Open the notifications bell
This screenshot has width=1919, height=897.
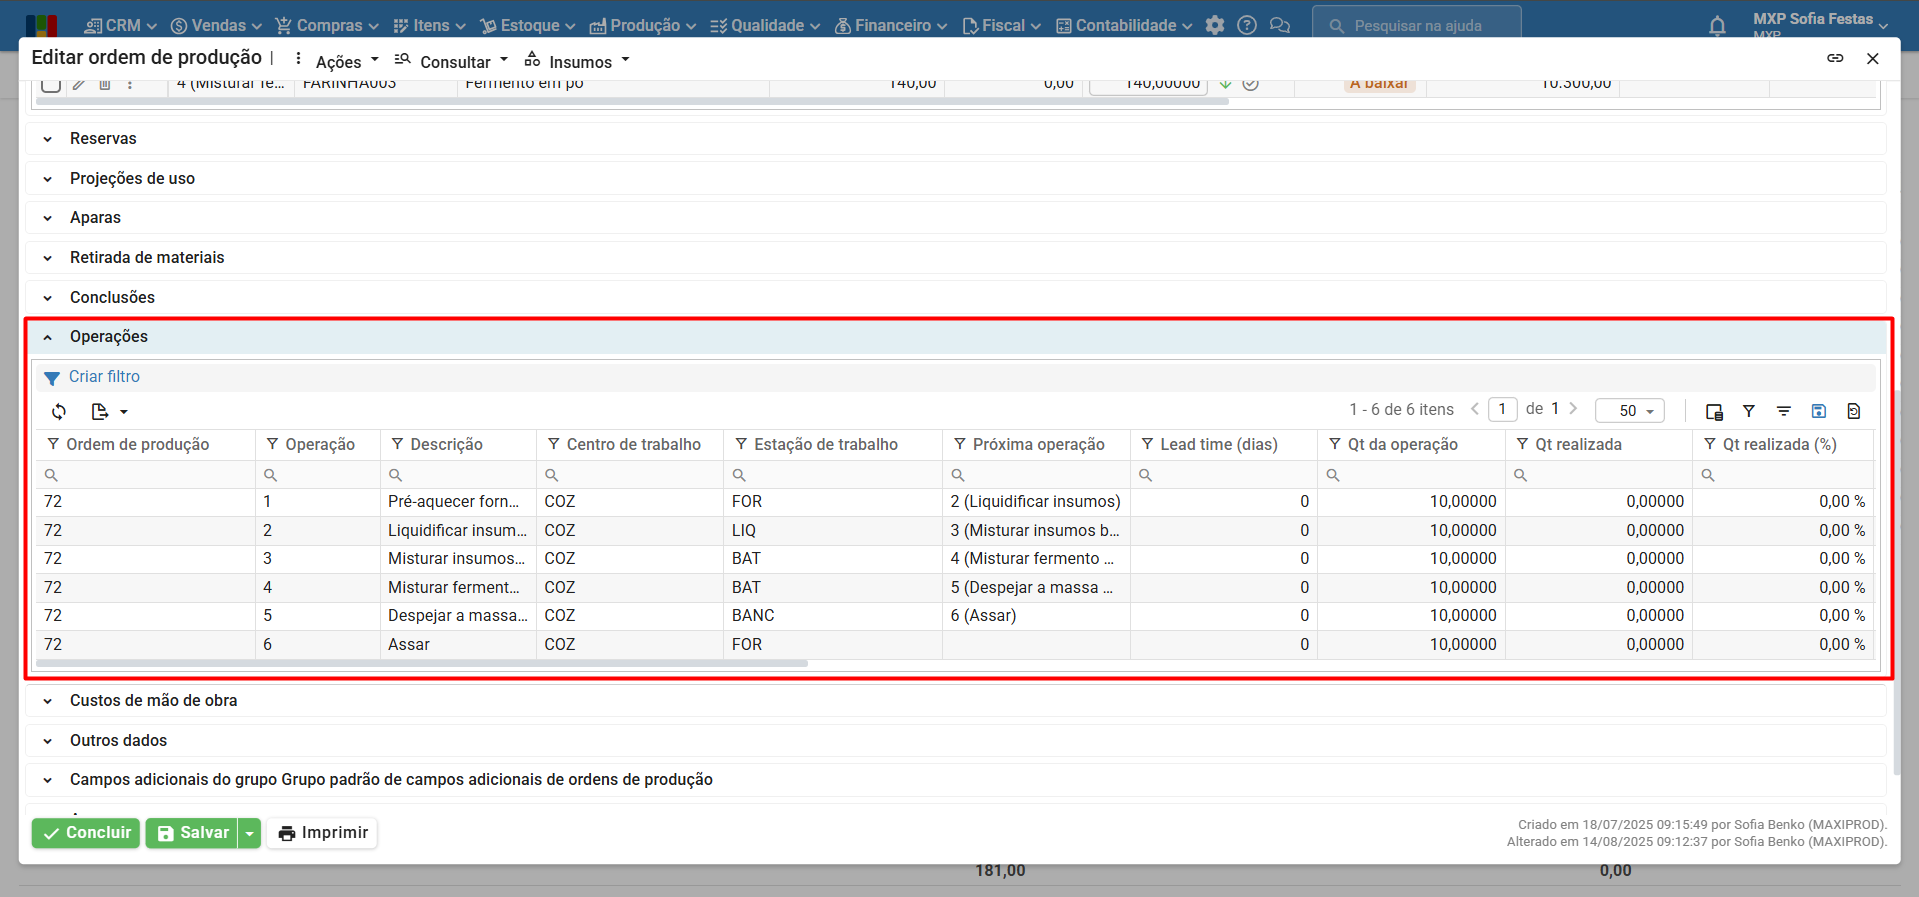(1717, 26)
